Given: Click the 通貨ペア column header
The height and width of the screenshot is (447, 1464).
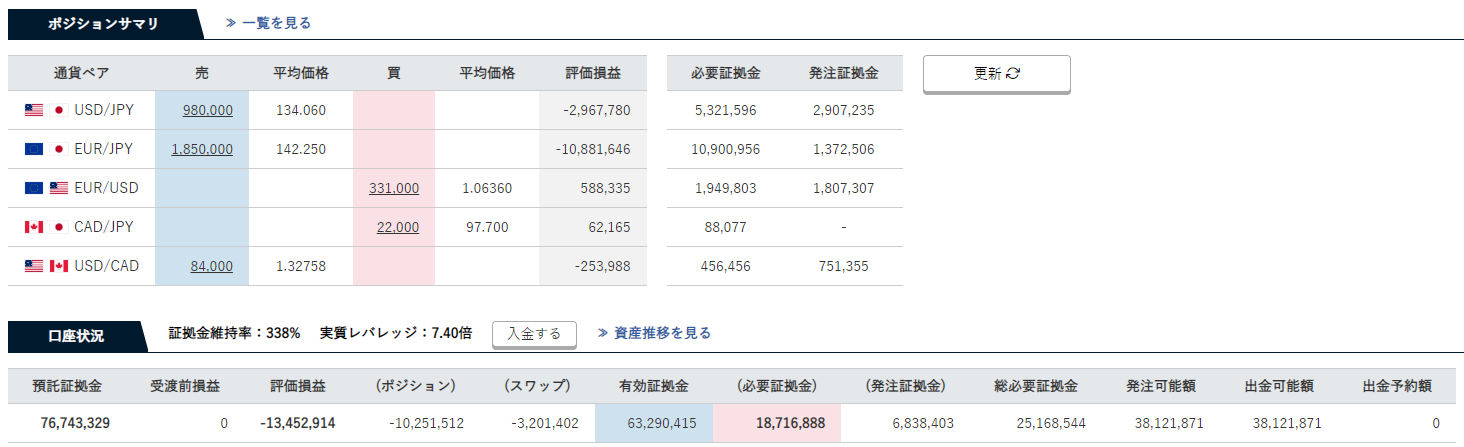Looking at the screenshot, I should pos(82,73).
